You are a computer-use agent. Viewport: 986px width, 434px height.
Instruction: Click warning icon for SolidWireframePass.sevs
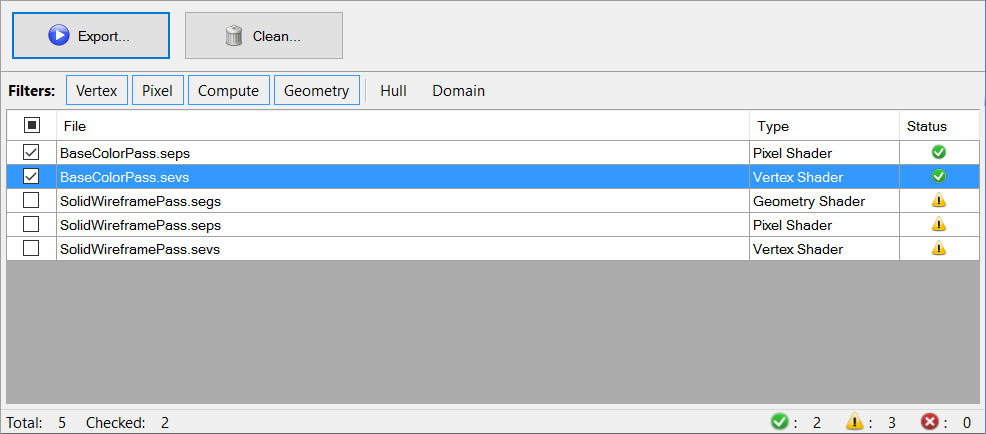pyautogui.click(x=939, y=248)
